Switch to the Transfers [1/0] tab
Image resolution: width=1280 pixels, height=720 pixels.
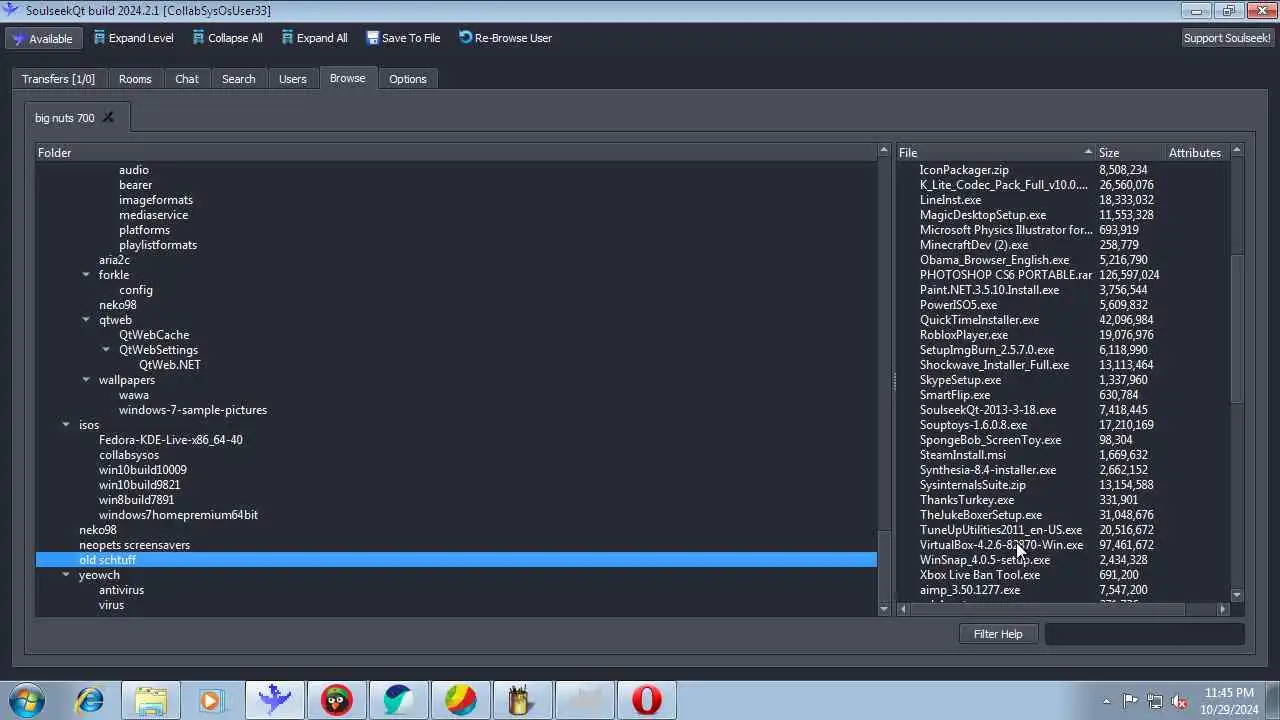click(x=58, y=79)
